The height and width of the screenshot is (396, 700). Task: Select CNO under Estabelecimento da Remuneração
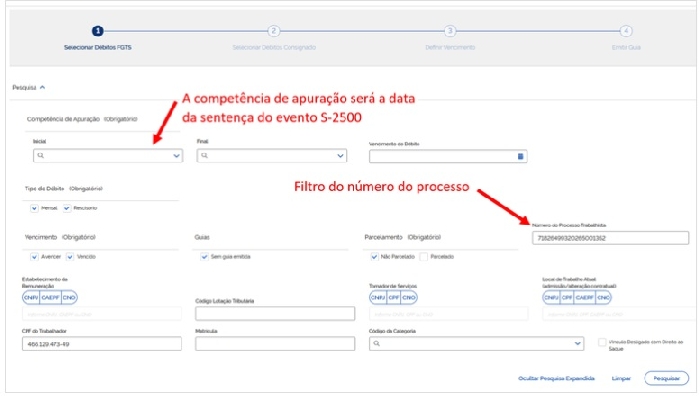69,297
